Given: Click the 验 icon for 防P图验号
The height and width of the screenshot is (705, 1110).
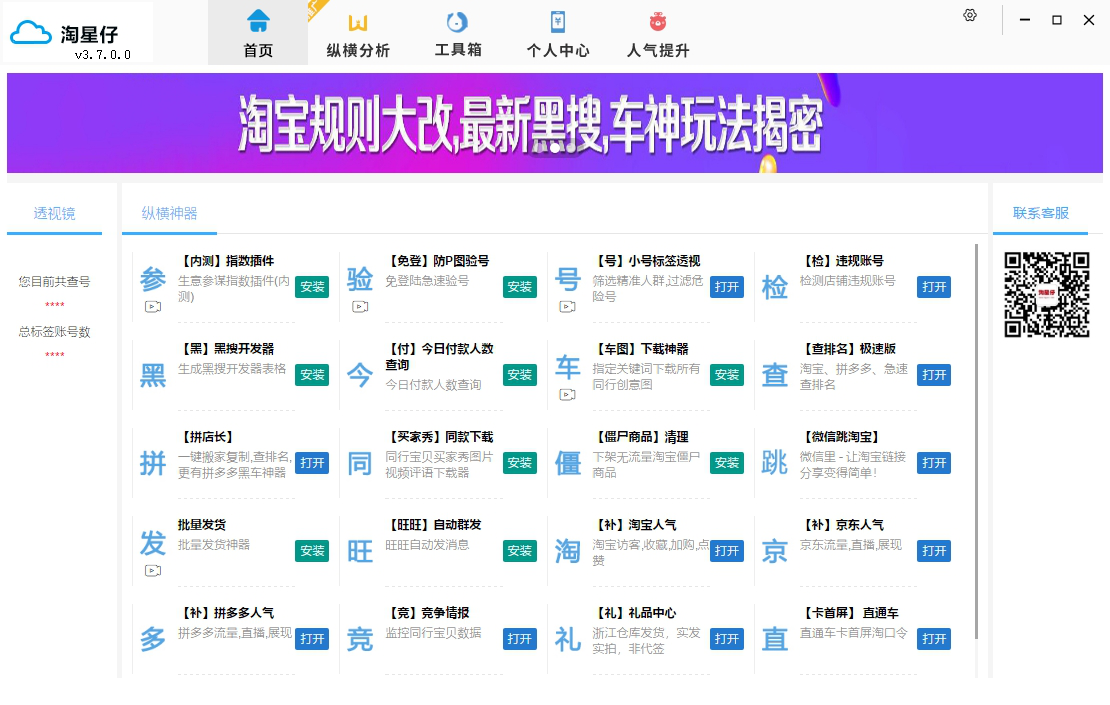Looking at the screenshot, I should tap(360, 280).
